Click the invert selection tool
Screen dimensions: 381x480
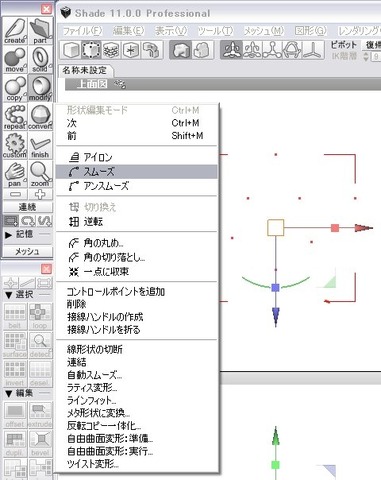(x=15, y=374)
